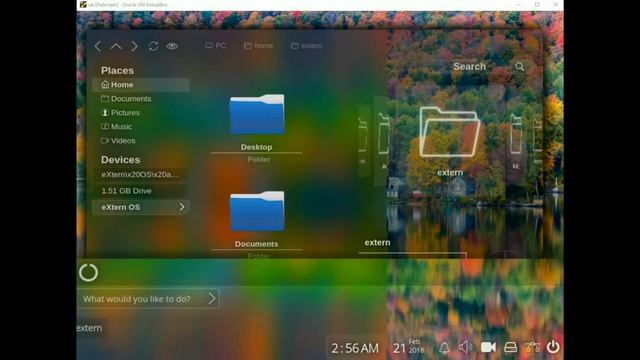Click the extern taskbar item

point(90,328)
